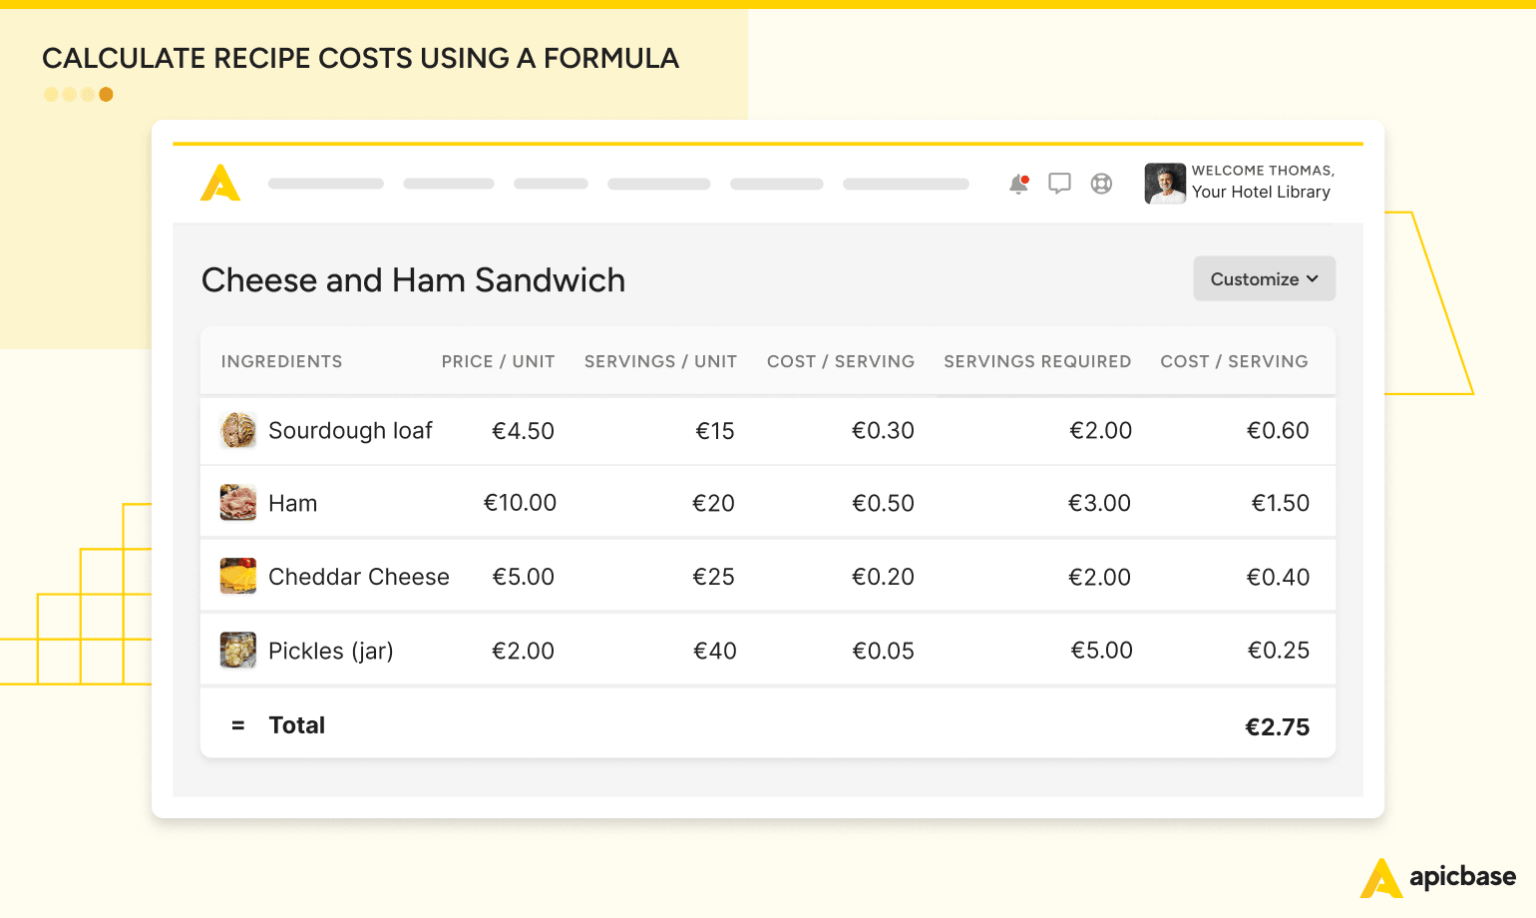Select the highlighted fourth progress dot
The width and height of the screenshot is (1536, 918).
(x=106, y=93)
